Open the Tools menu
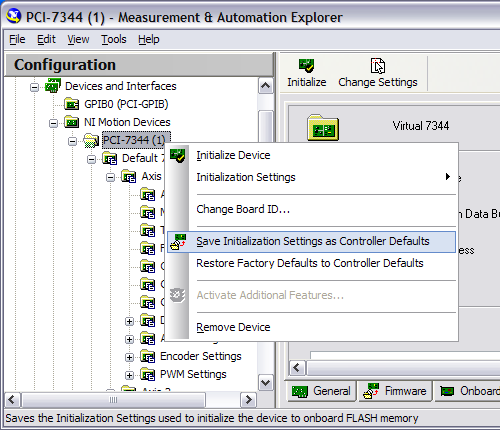The image size is (500, 430). coord(114,39)
